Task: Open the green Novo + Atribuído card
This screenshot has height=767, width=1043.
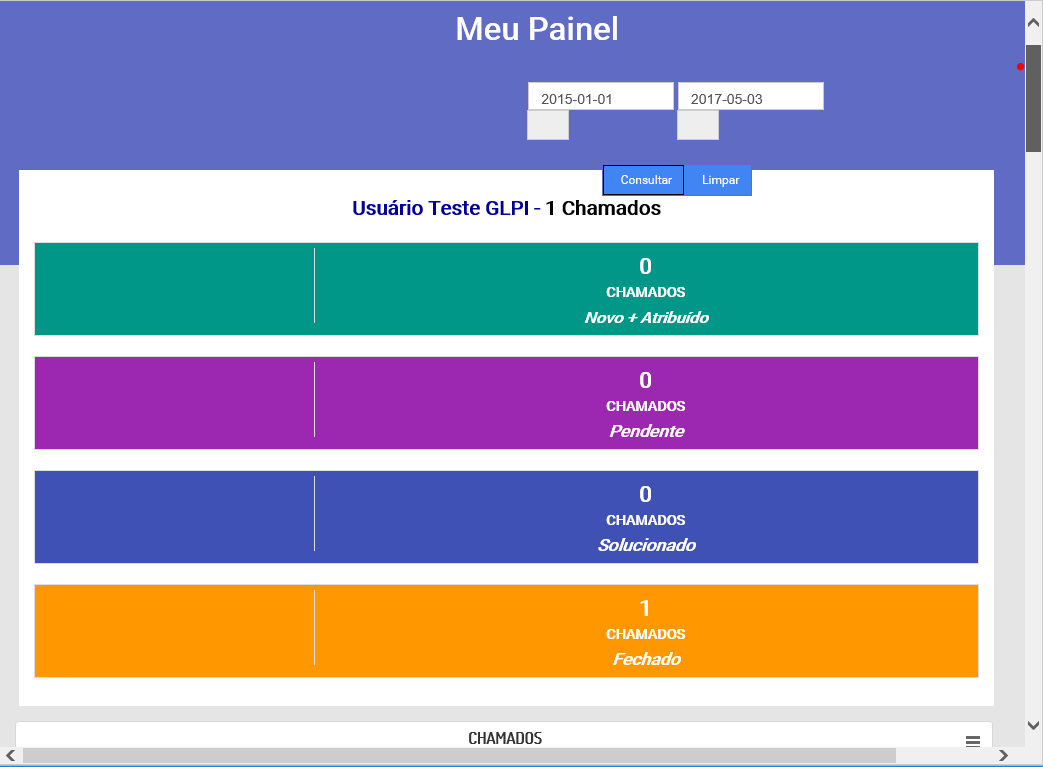Action: pos(506,289)
